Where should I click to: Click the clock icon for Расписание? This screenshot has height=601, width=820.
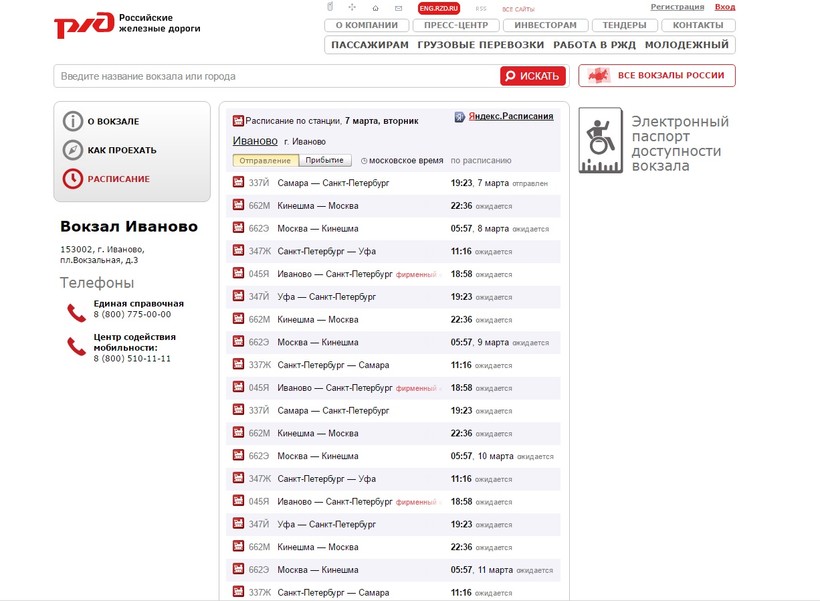[x=73, y=179]
